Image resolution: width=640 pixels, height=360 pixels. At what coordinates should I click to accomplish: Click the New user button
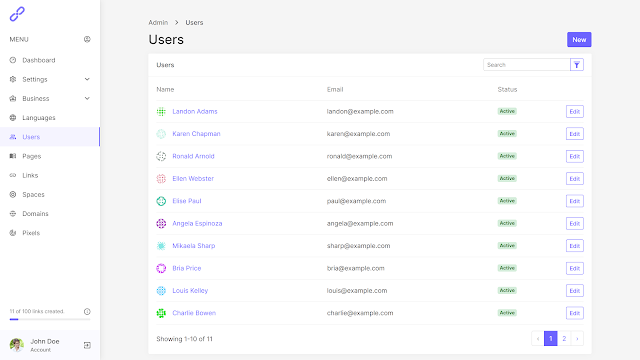click(x=579, y=40)
